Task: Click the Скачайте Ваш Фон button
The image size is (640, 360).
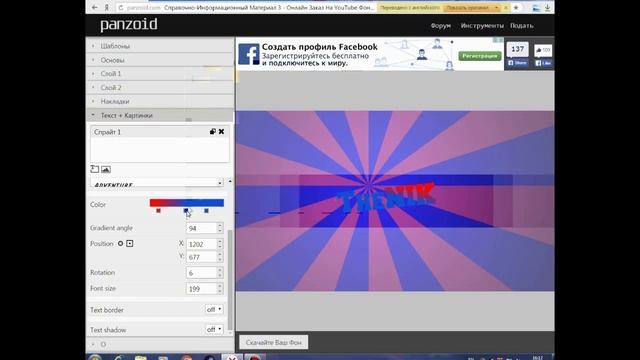Action: tap(273, 342)
